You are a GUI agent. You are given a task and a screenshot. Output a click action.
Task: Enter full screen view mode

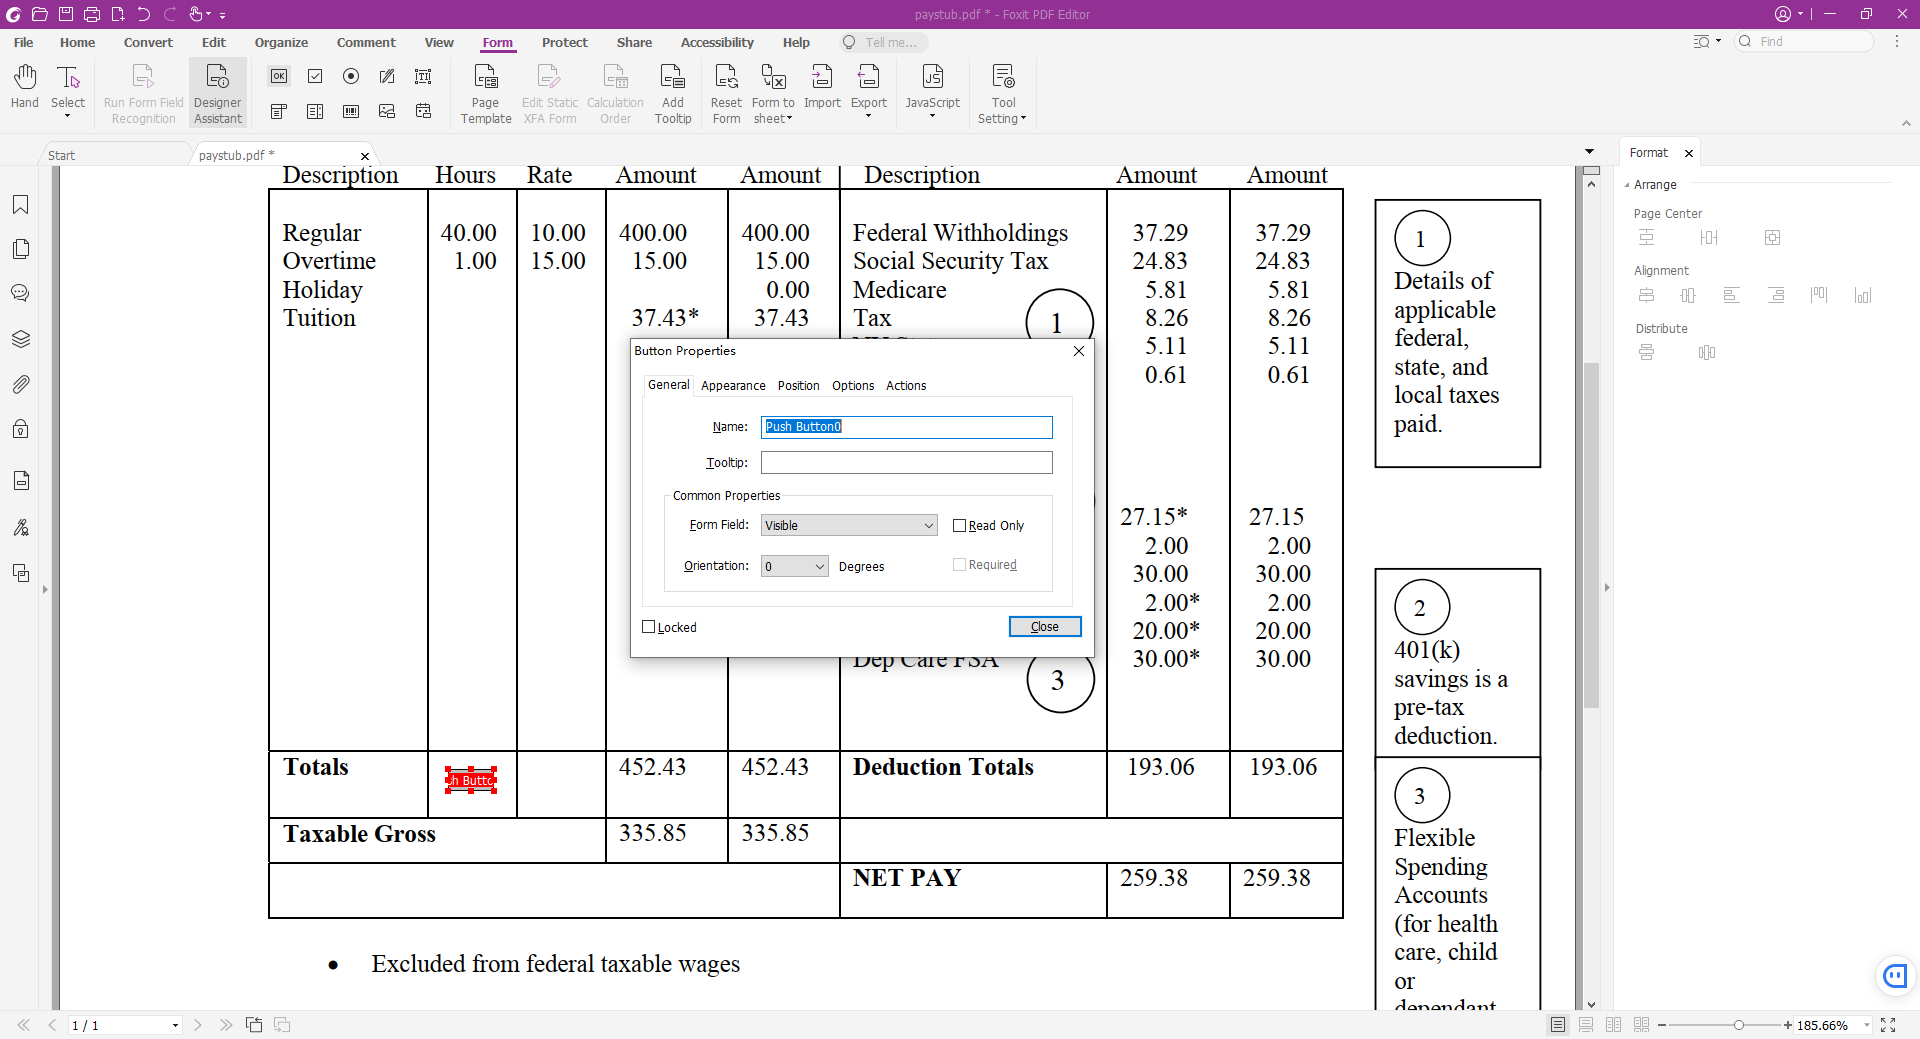click(x=1888, y=1025)
